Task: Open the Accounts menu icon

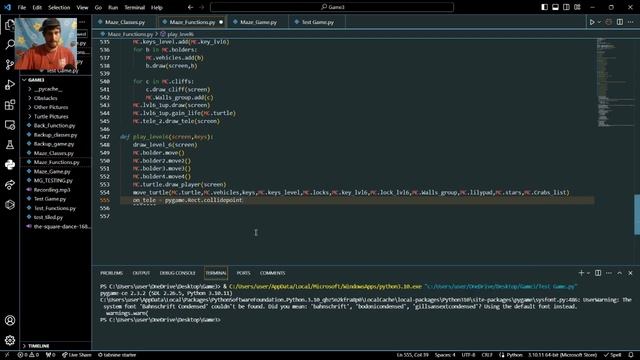Action: (10, 320)
